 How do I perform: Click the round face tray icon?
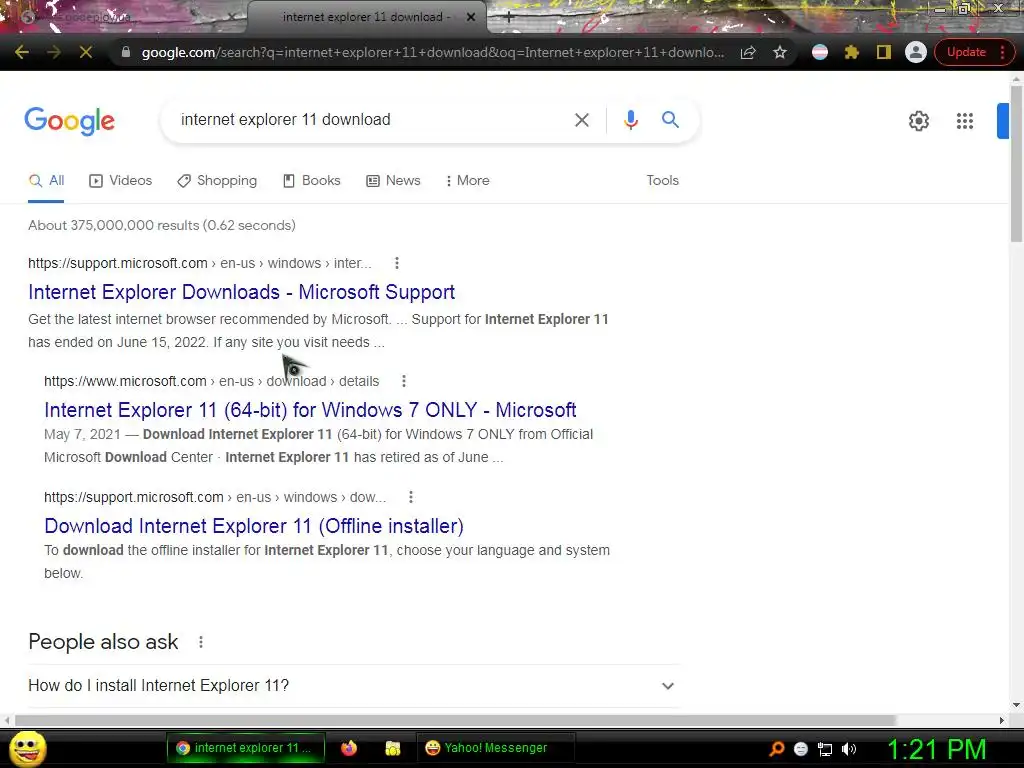(801, 749)
